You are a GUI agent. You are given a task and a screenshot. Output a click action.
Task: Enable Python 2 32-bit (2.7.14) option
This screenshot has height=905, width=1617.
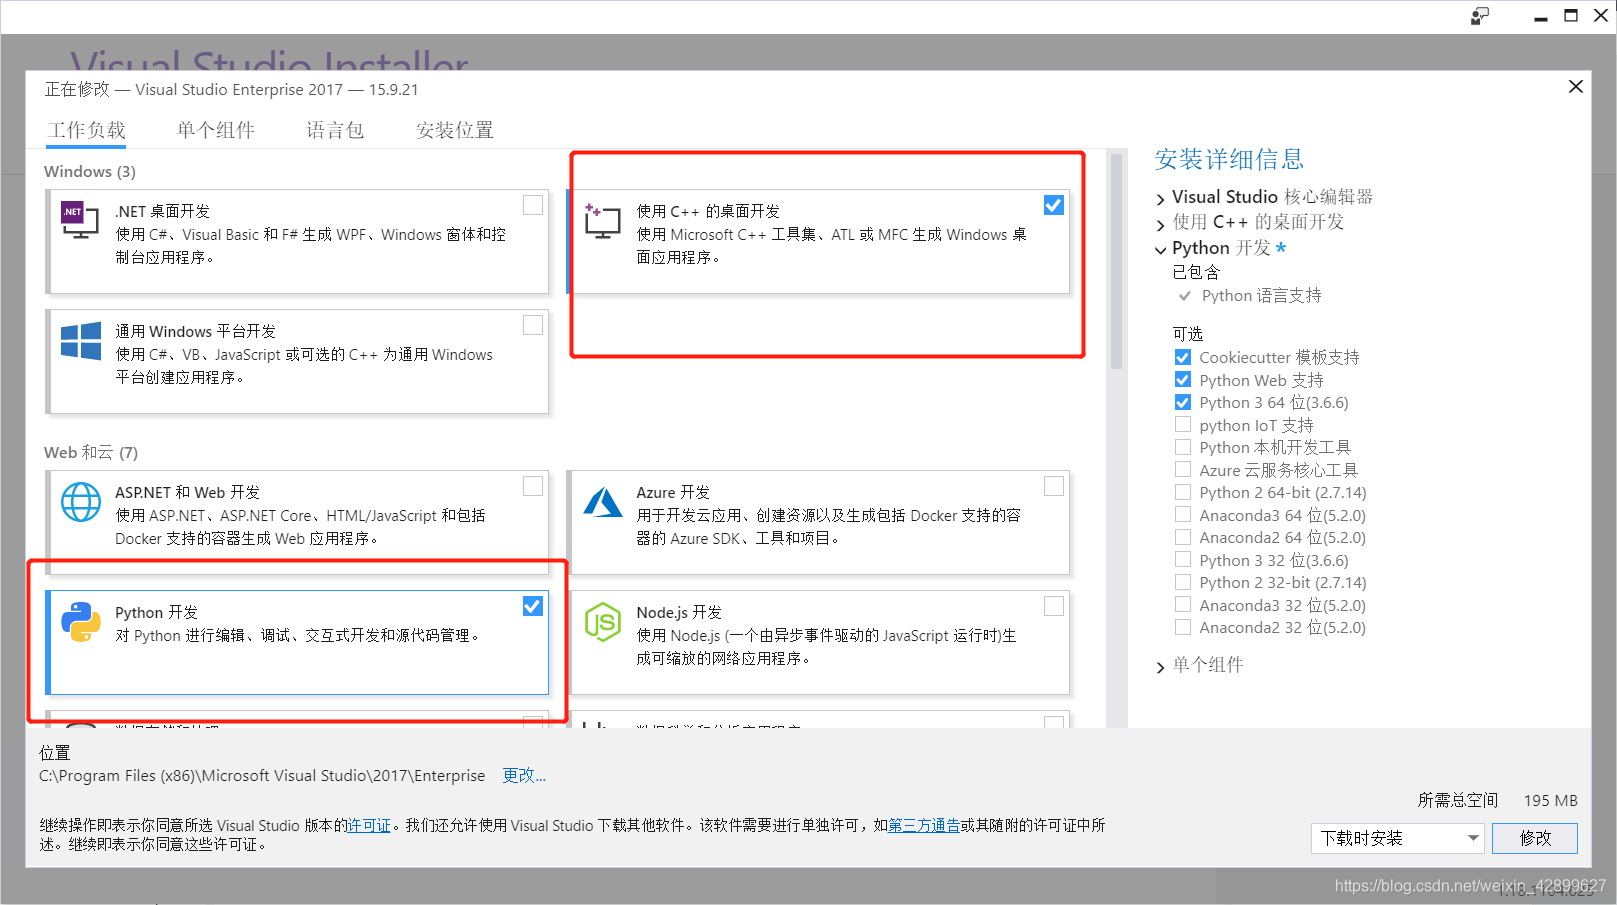(1183, 582)
